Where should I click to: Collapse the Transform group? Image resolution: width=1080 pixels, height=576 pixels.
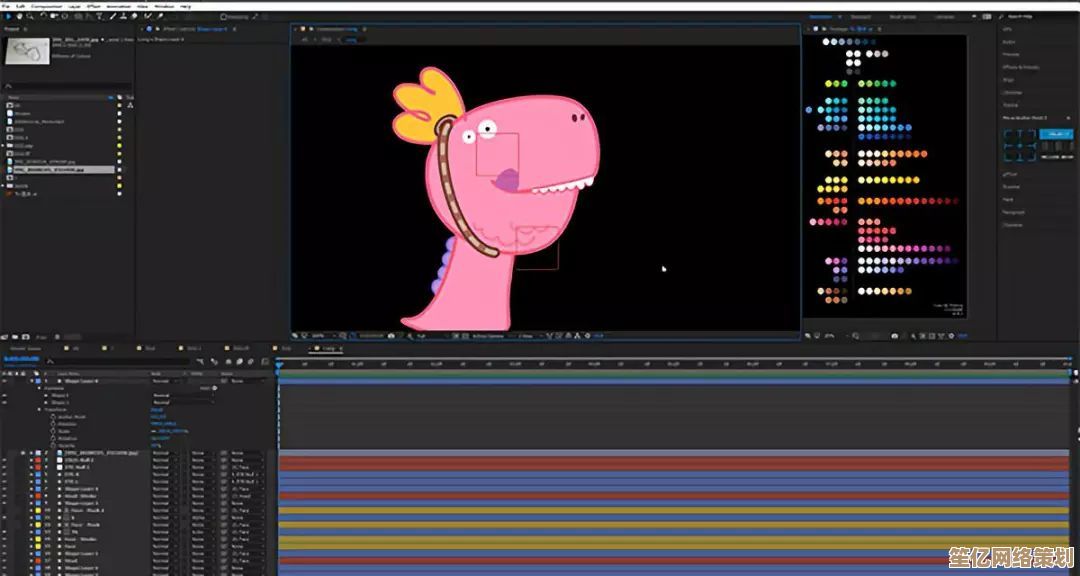click(39, 409)
